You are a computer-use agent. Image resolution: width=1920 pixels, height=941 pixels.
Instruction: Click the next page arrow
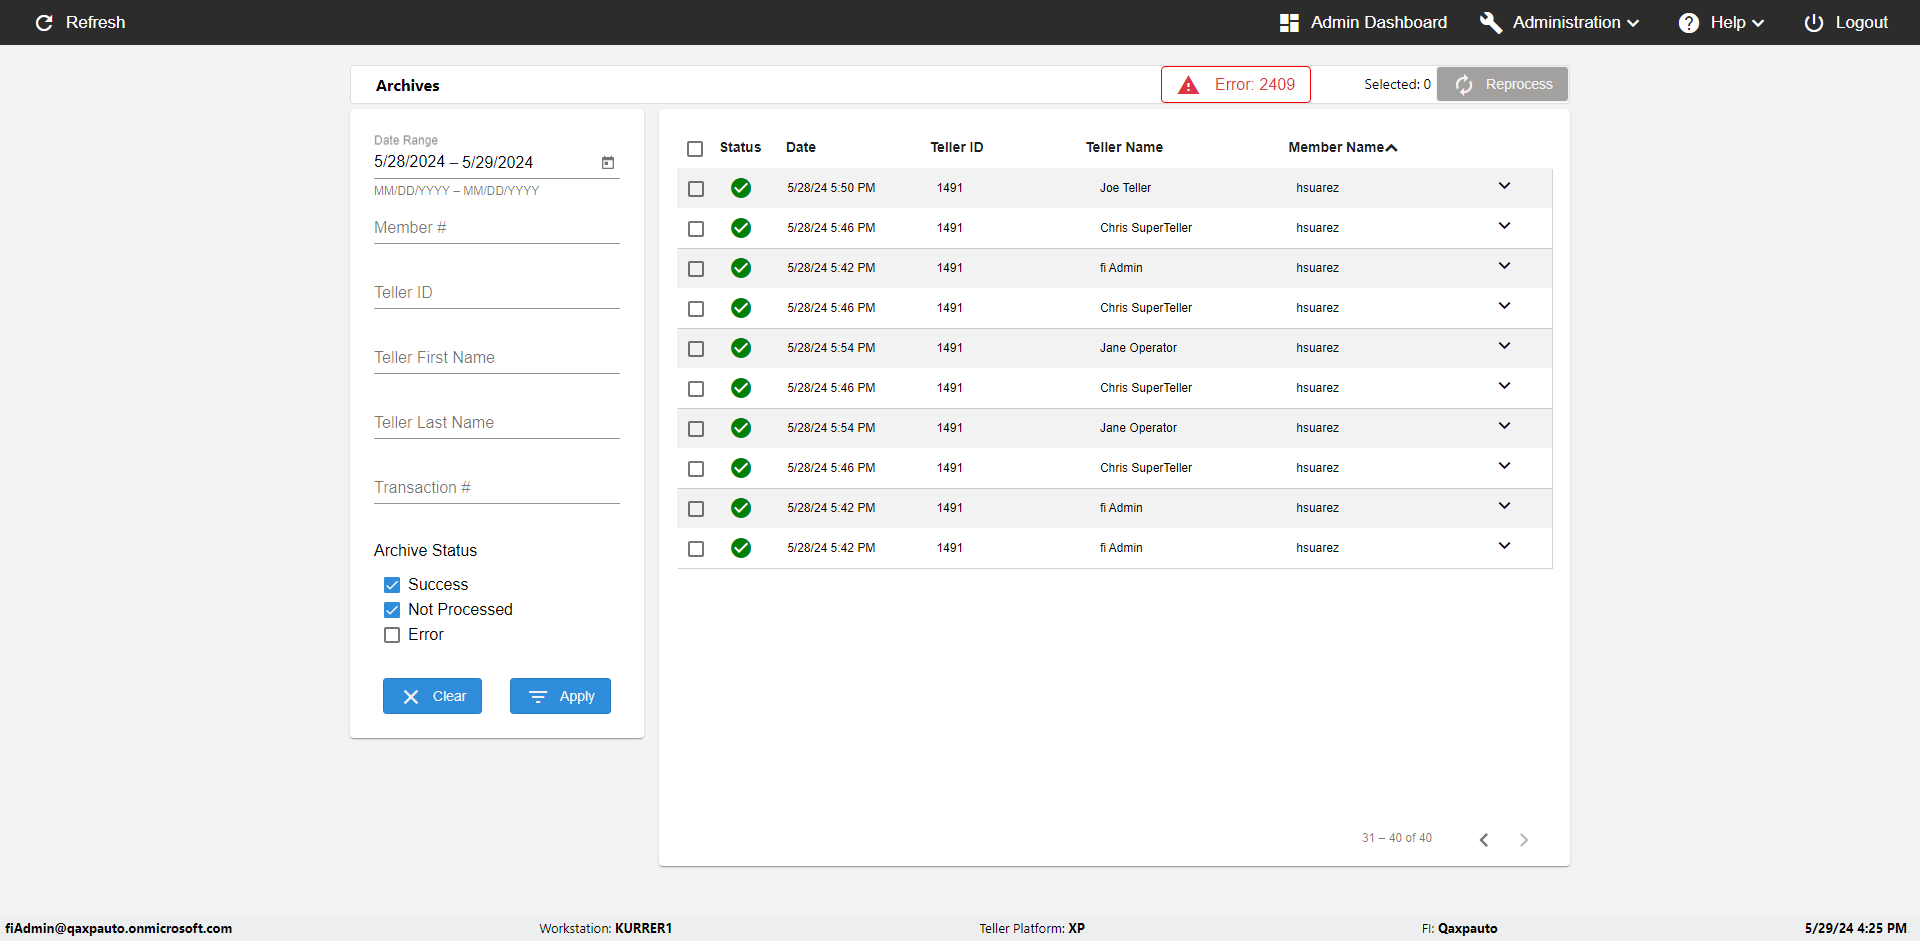(1524, 840)
